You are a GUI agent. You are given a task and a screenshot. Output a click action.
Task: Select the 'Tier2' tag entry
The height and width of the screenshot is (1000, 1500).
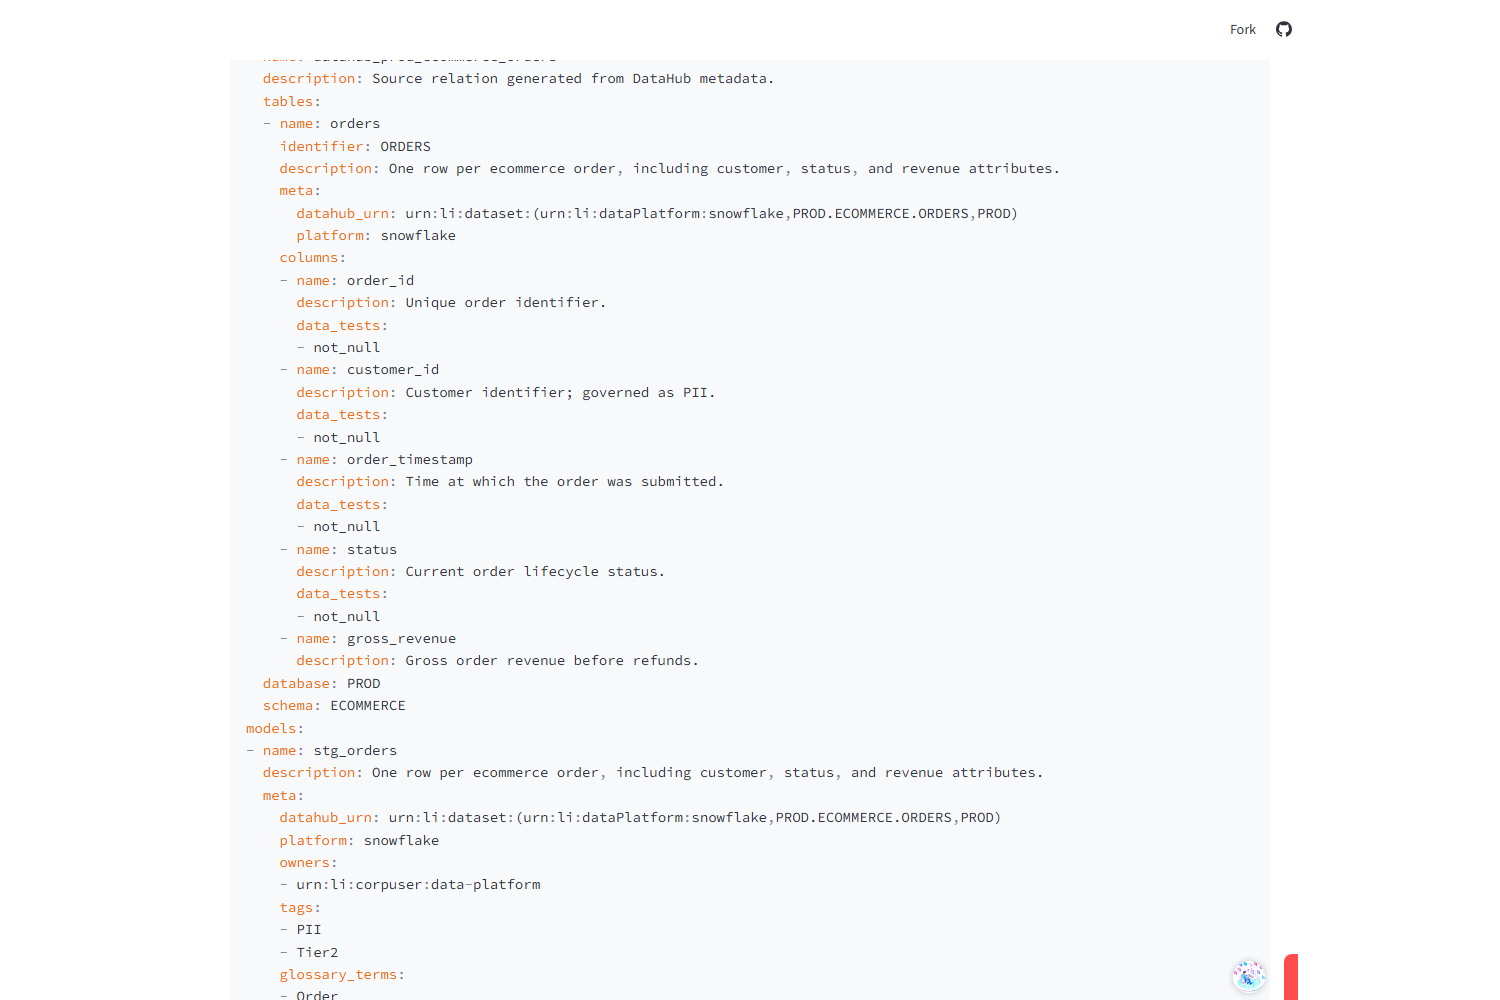tap(318, 953)
